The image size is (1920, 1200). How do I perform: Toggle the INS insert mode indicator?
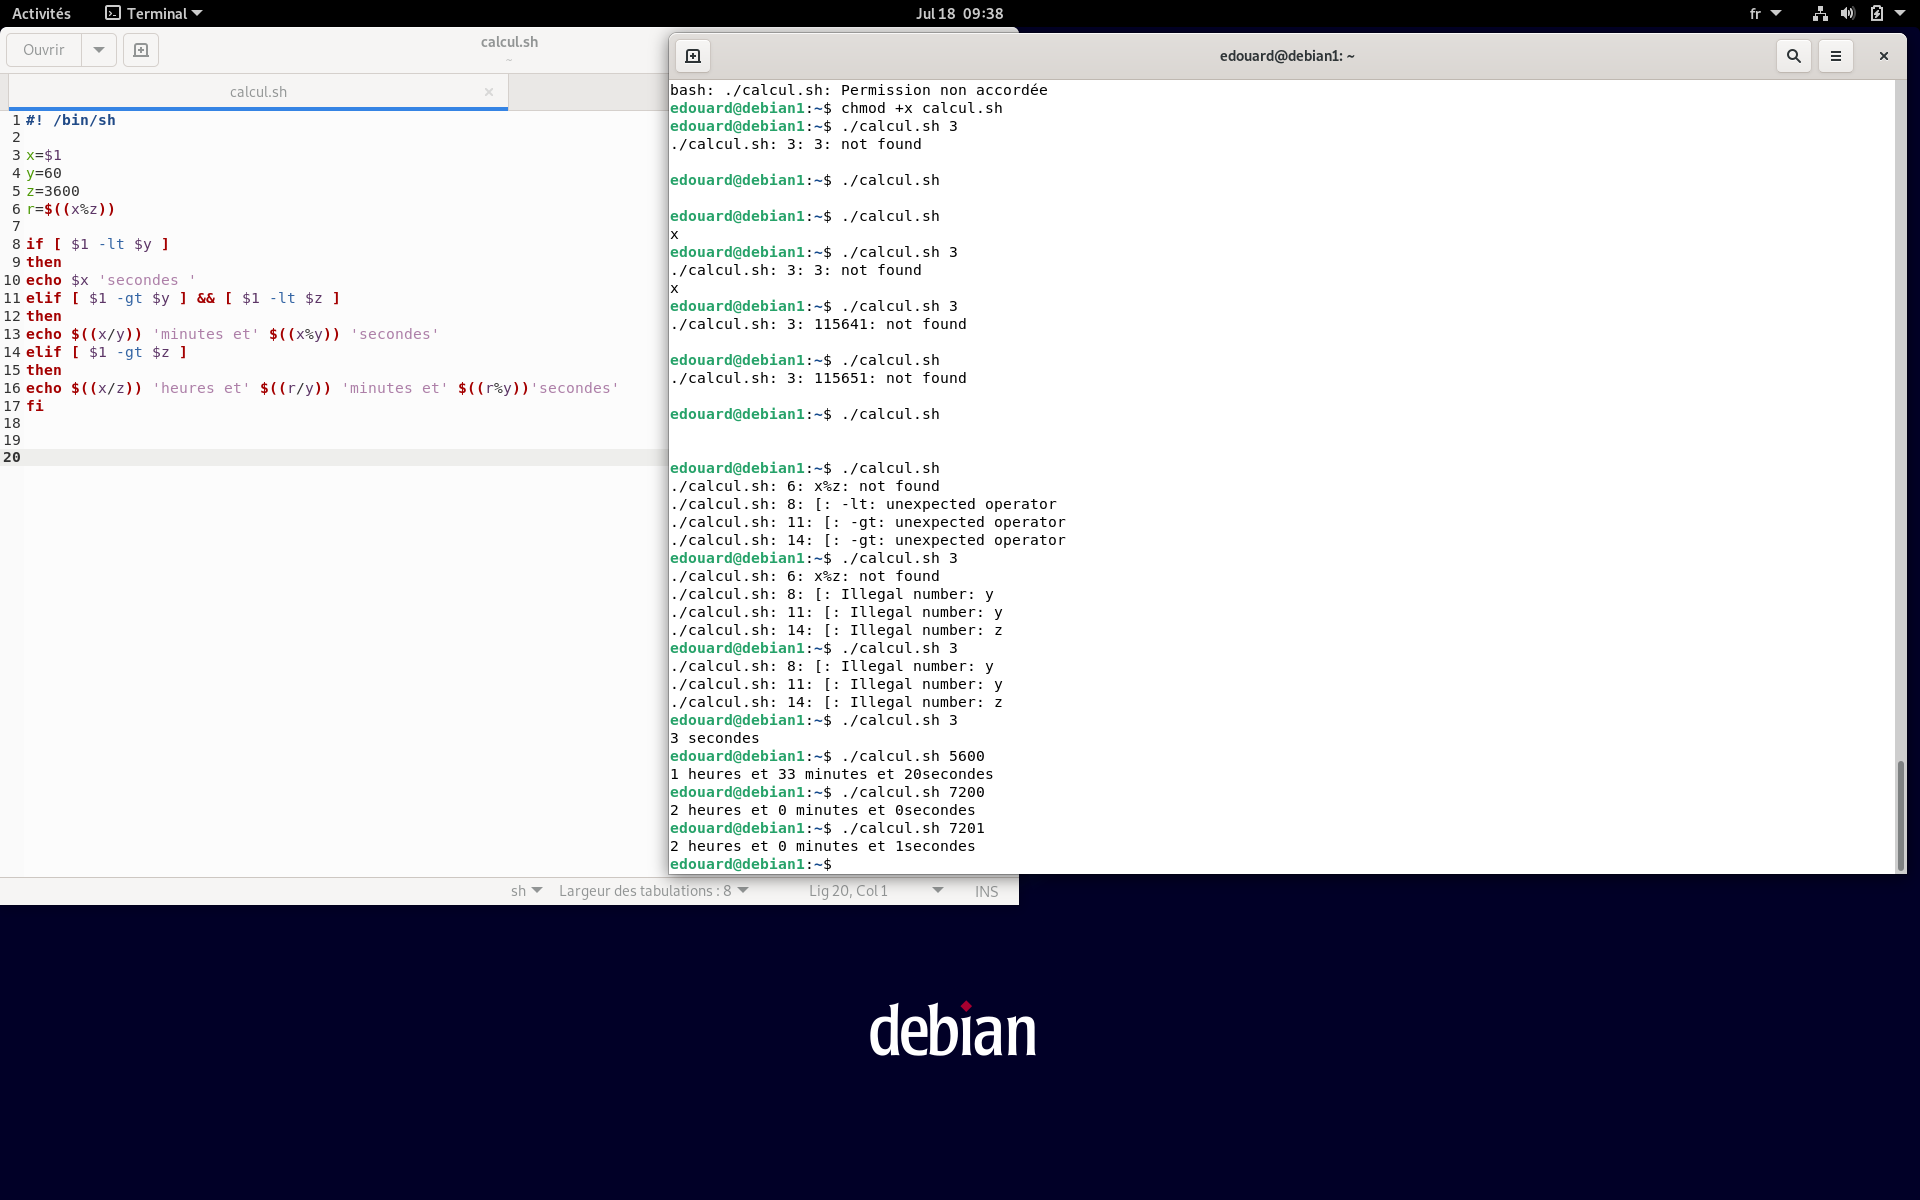tap(986, 891)
